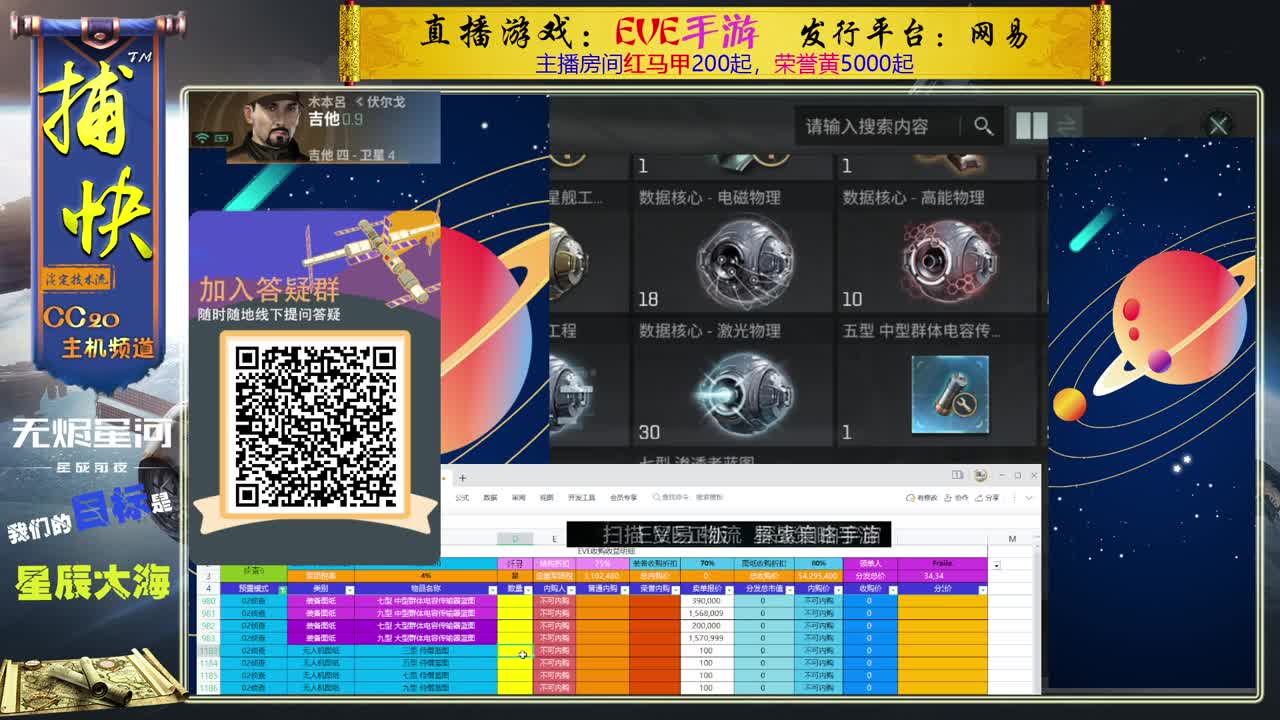Expand the 卖单报价 column filter dropdown
1280x720 pixels.
click(729, 588)
